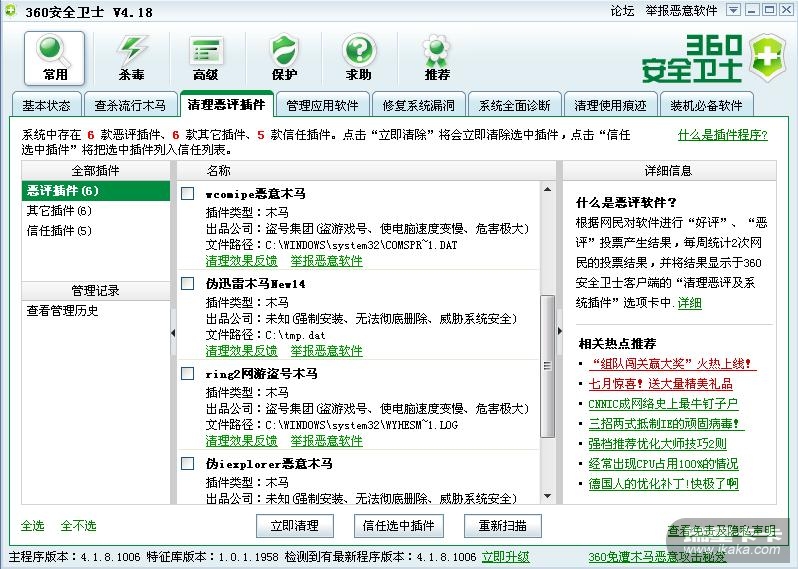Image resolution: width=798 pixels, height=569 pixels.
Task: Open the 求助 question mark icon
Action: click(x=359, y=58)
